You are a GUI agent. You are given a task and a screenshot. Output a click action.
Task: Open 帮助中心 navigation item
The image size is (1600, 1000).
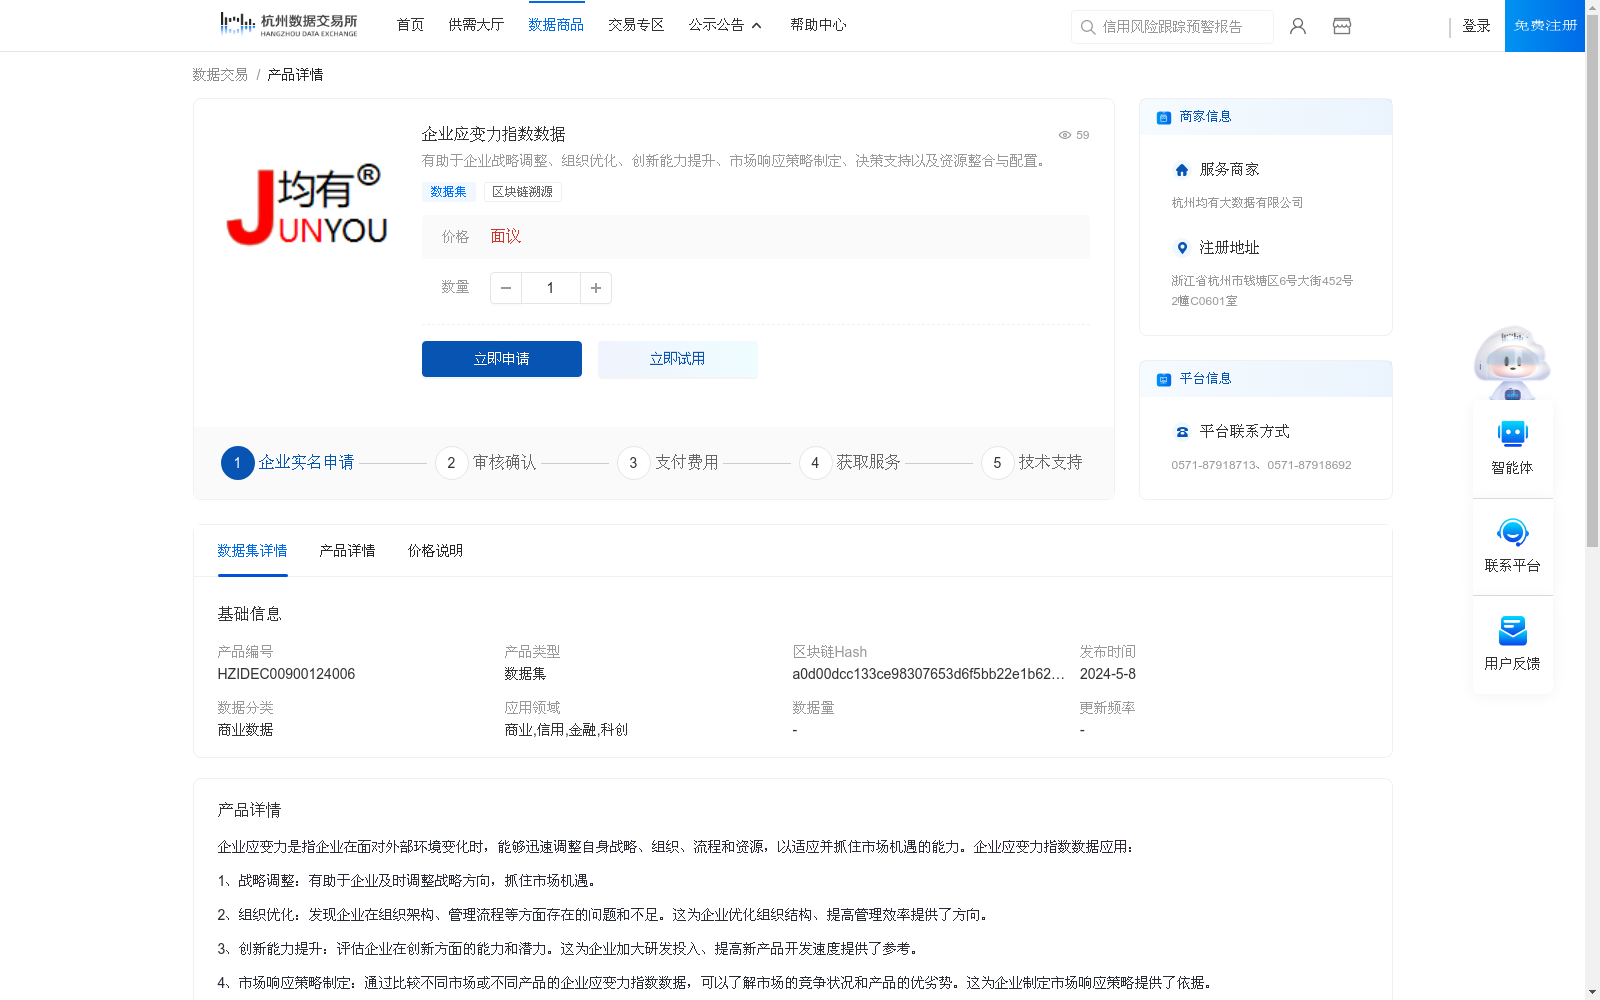pos(818,25)
